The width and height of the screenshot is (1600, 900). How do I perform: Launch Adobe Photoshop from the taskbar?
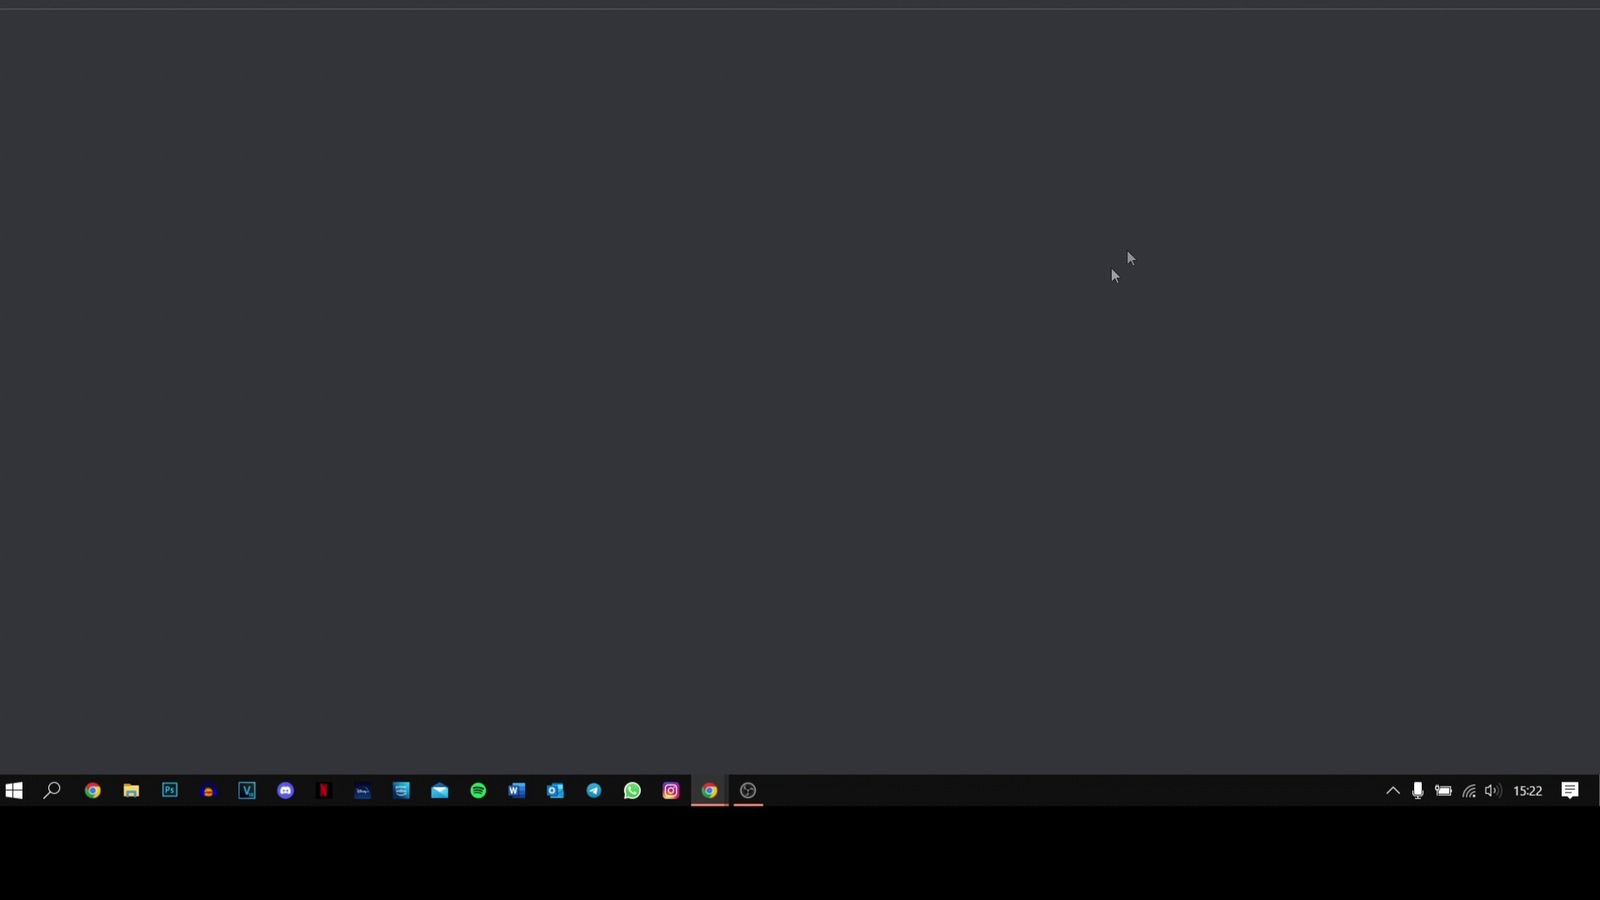click(x=170, y=790)
